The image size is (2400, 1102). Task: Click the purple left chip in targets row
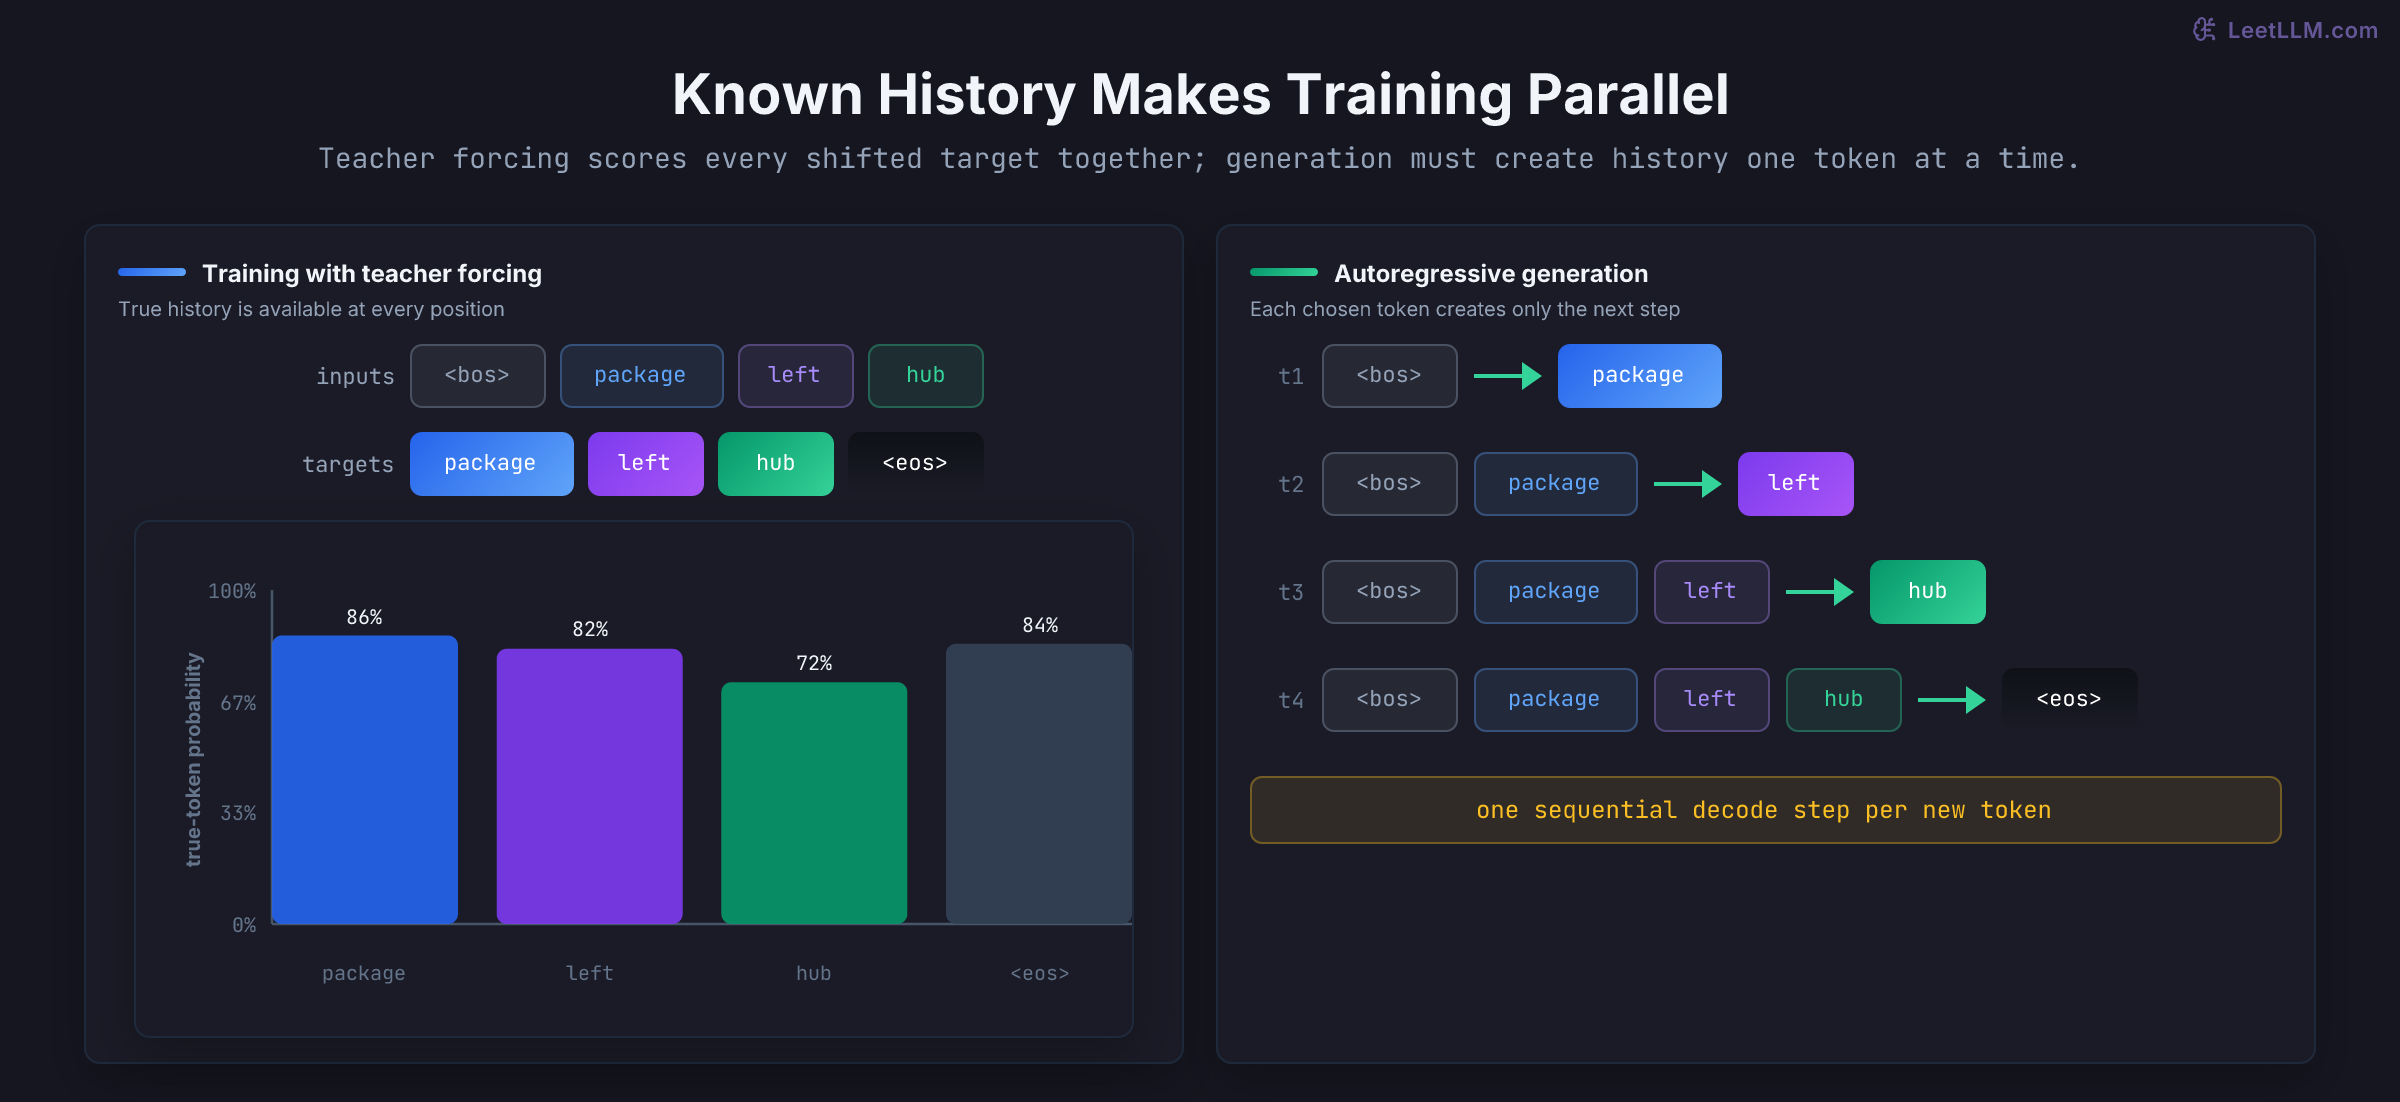(645, 464)
